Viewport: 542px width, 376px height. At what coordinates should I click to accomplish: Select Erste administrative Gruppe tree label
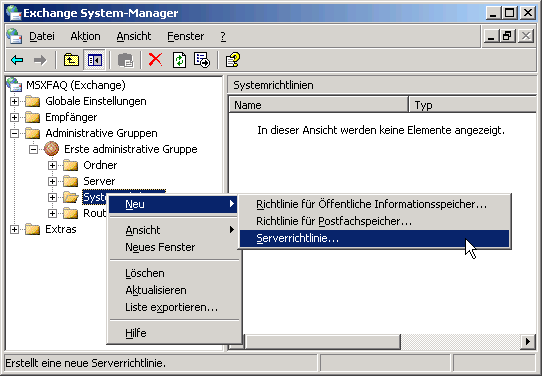click(131, 149)
